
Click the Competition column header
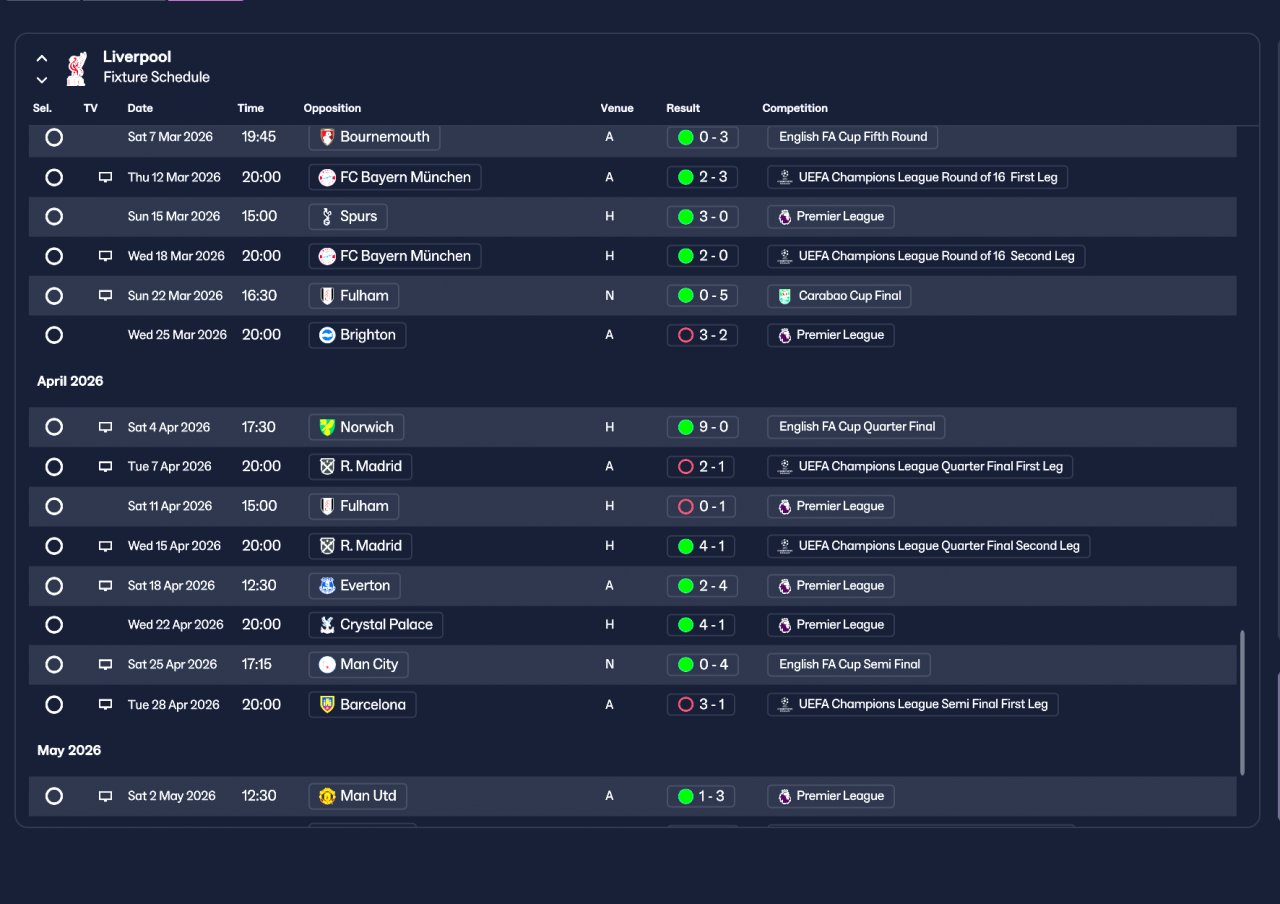(795, 108)
